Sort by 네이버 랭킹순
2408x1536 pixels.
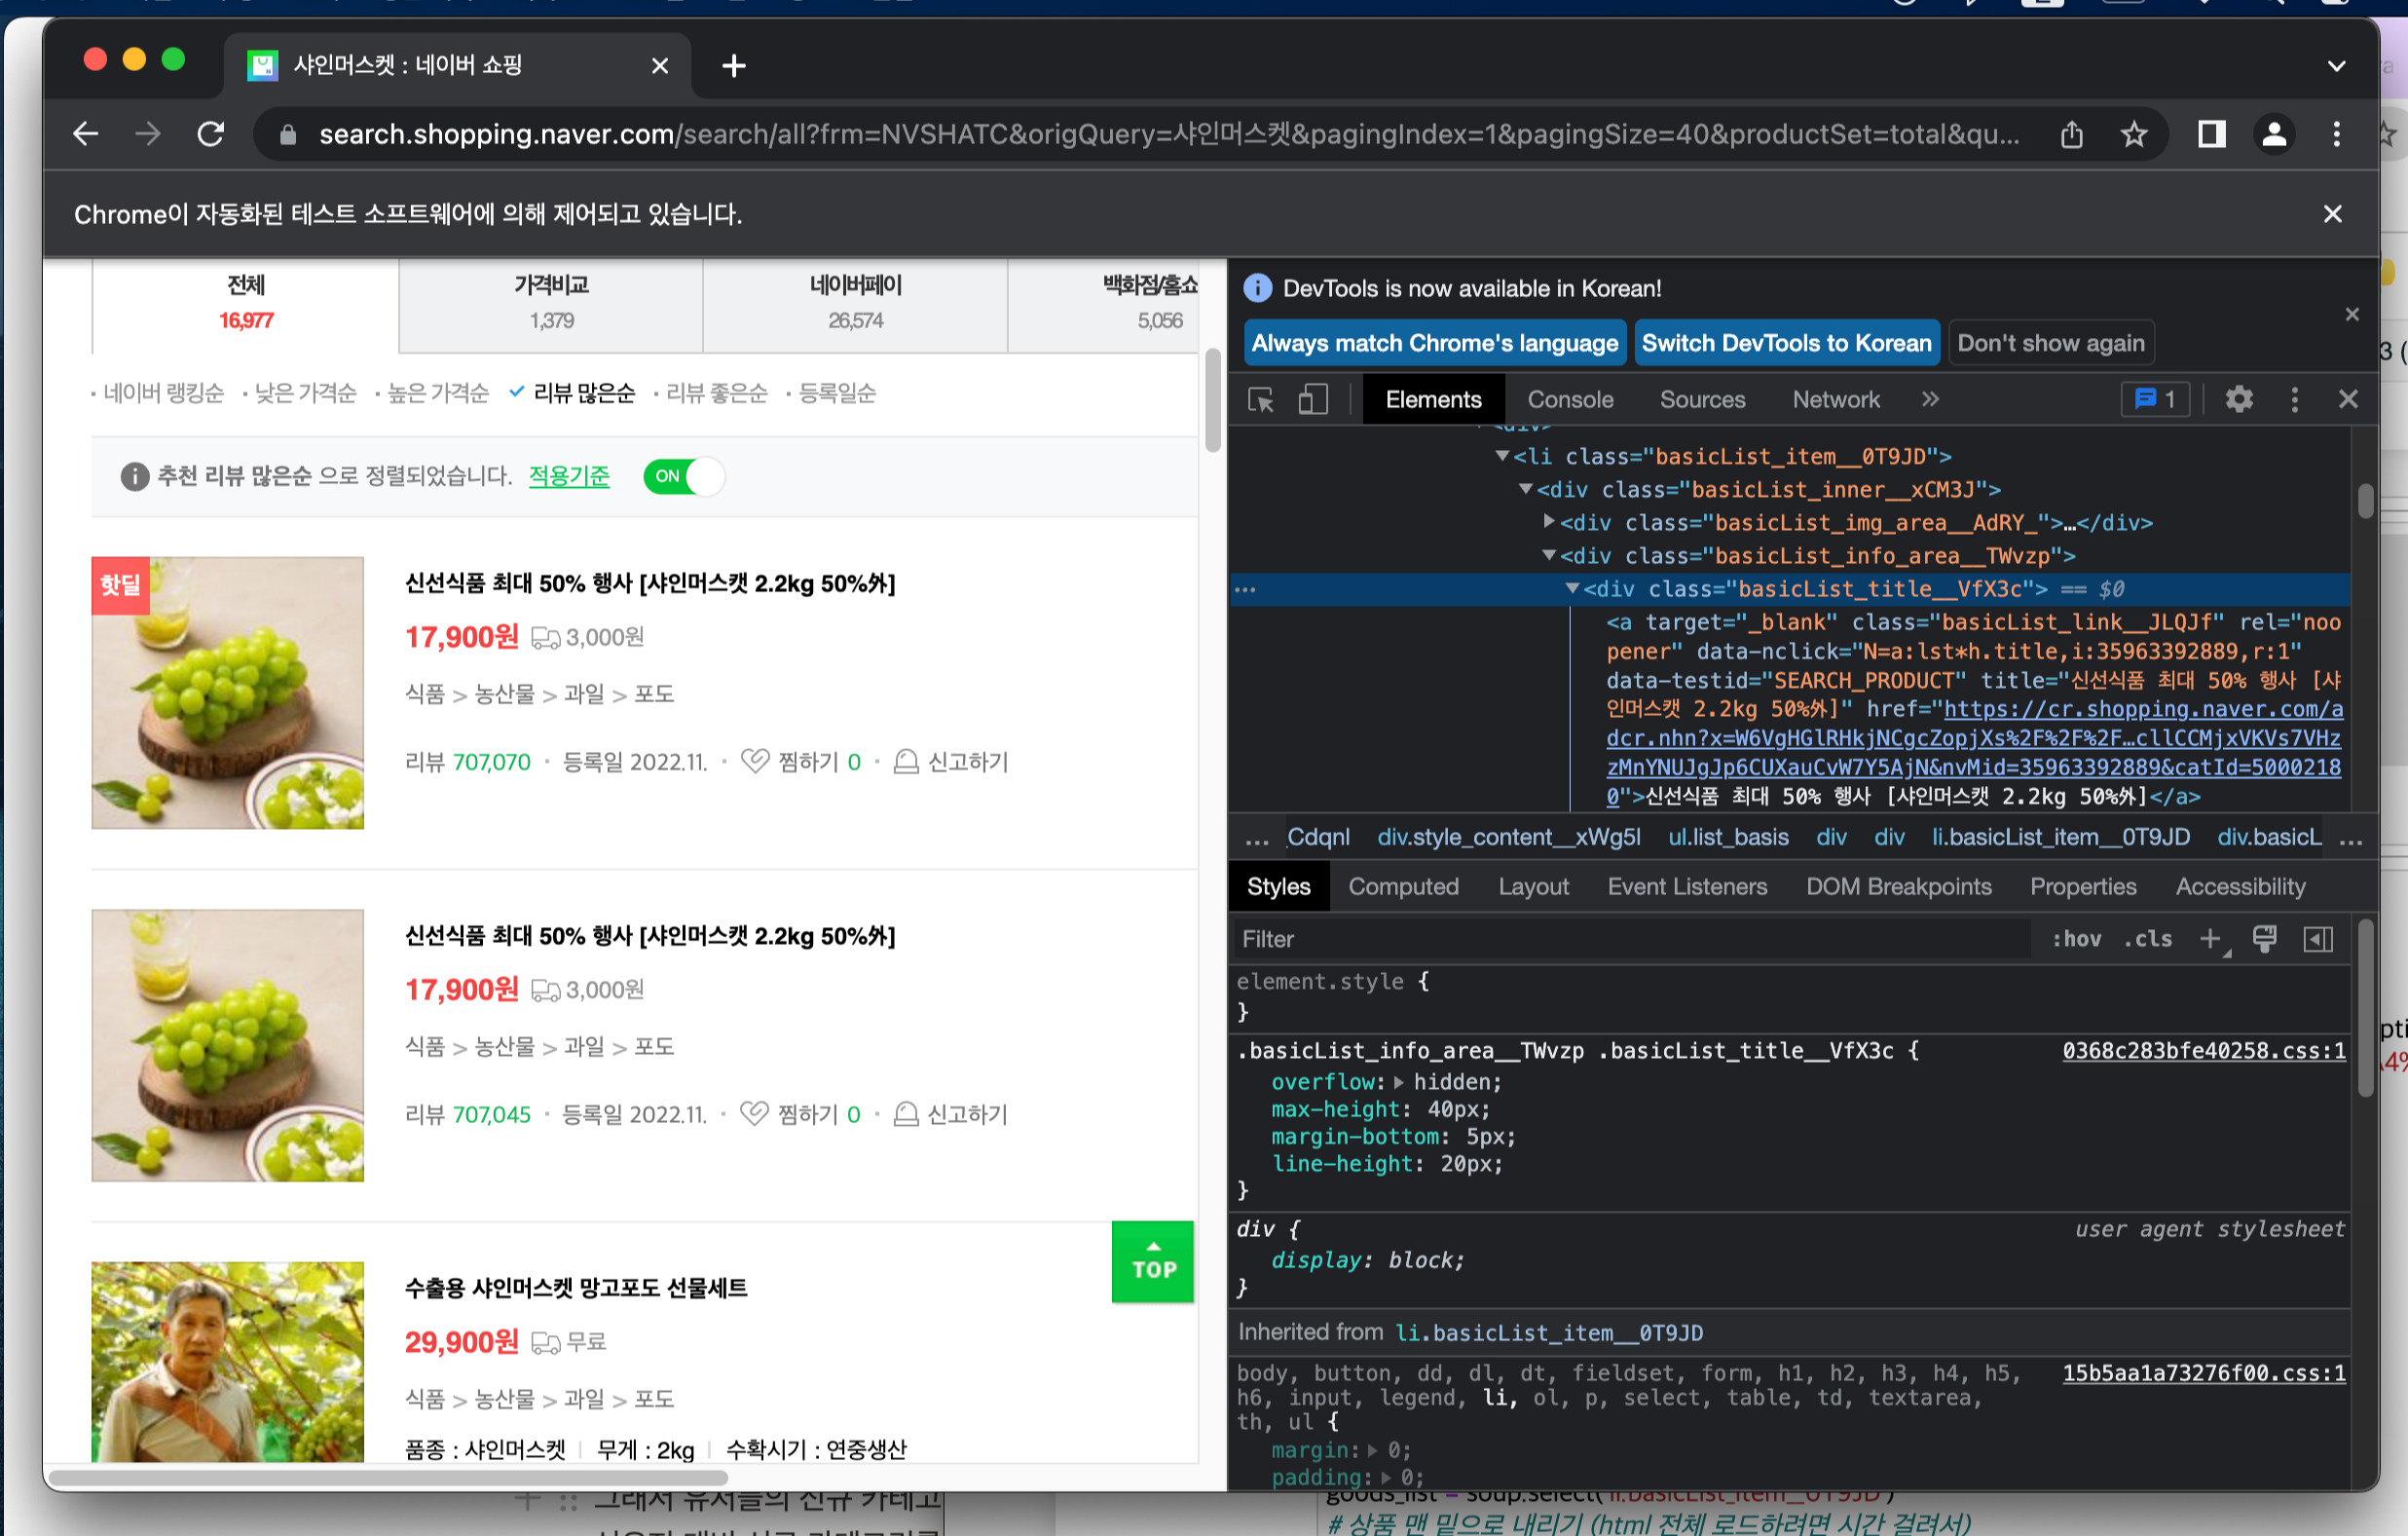coord(164,393)
